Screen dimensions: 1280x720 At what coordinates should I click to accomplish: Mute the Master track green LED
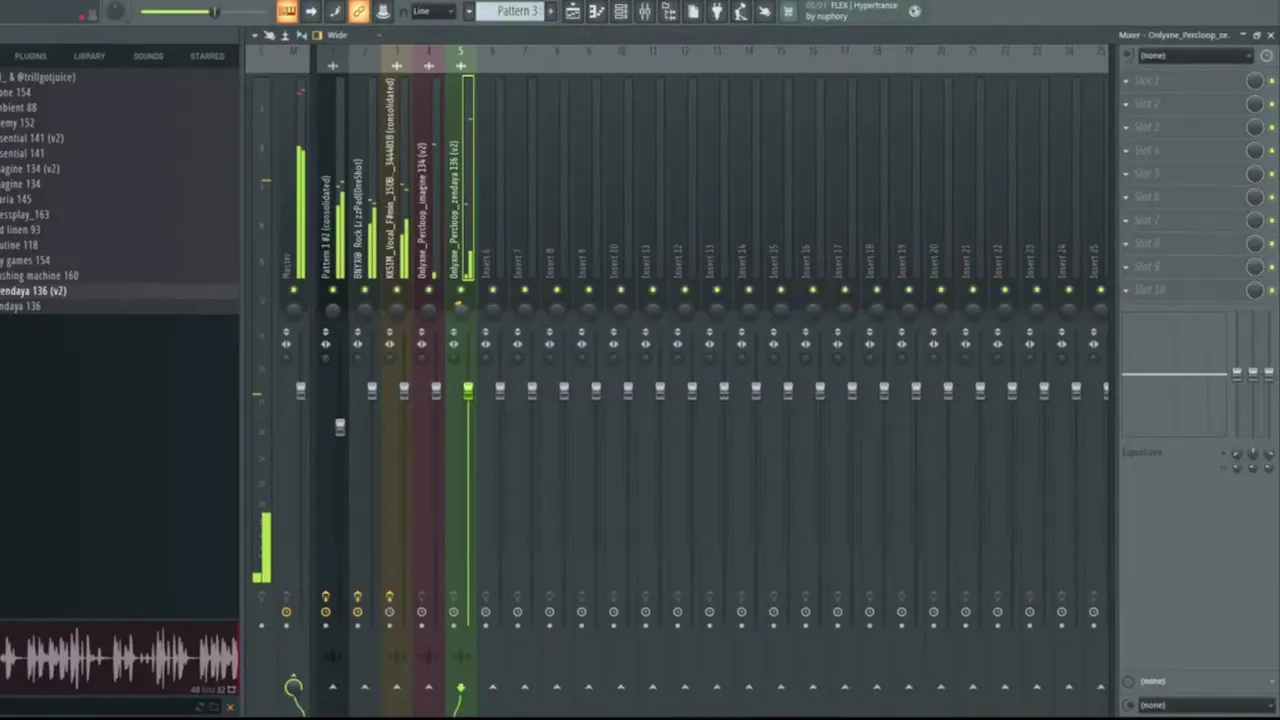pos(293,290)
